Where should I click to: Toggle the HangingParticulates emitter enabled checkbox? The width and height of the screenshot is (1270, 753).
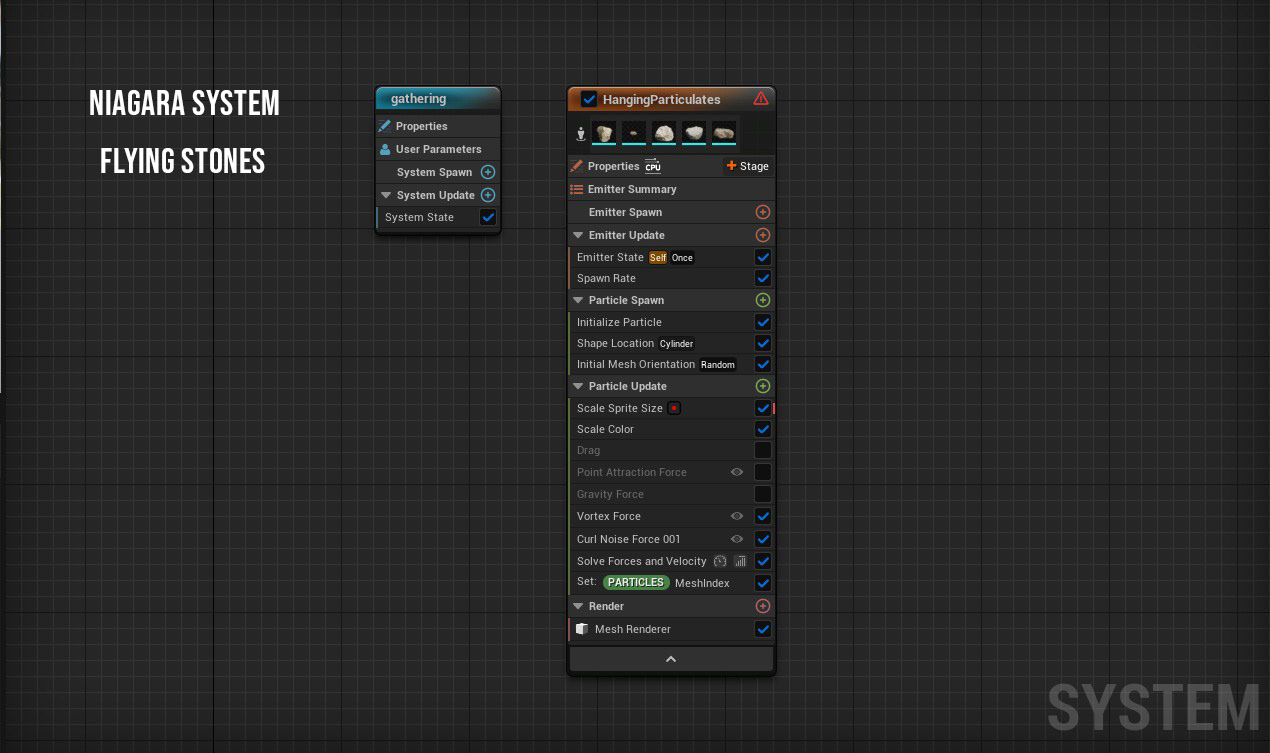click(589, 99)
